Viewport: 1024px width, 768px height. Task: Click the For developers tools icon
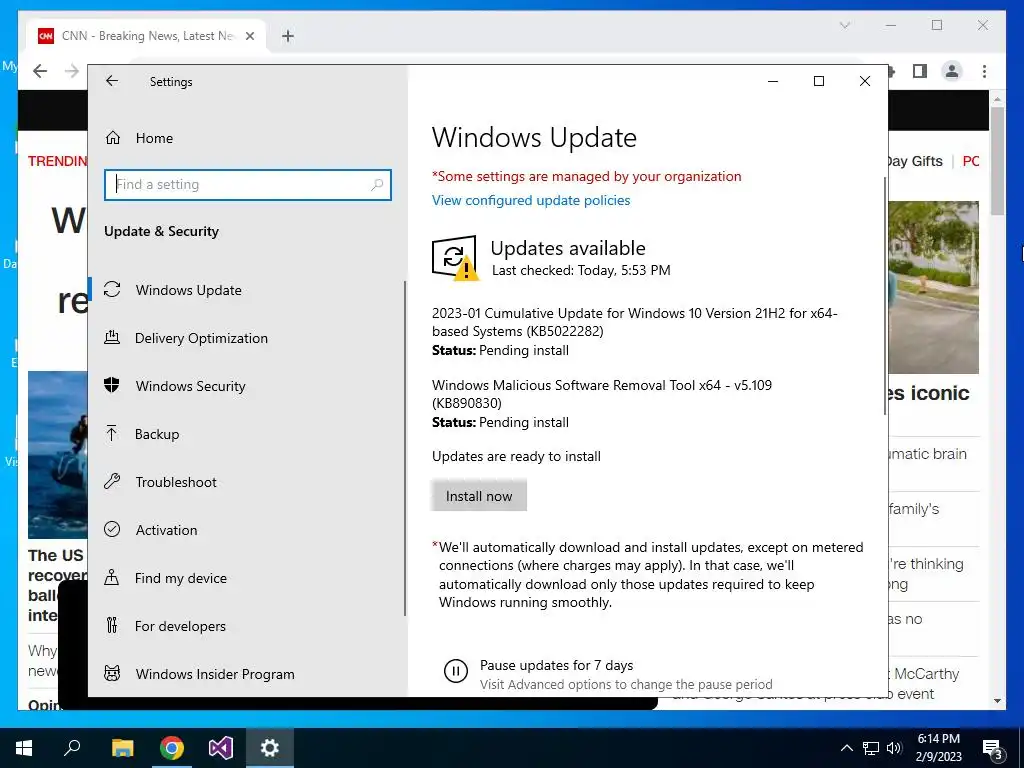coord(112,626)
